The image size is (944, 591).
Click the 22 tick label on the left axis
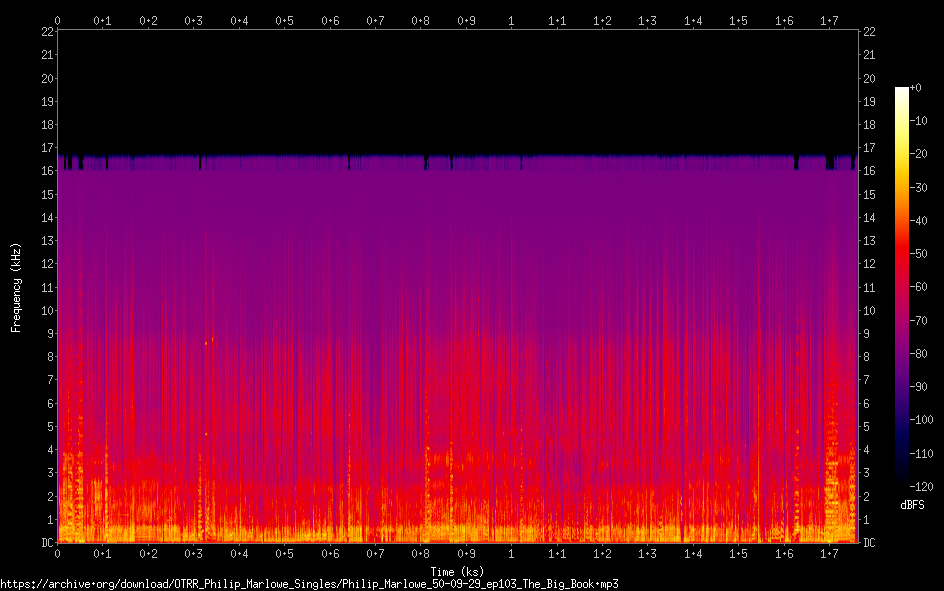[46, 32]
